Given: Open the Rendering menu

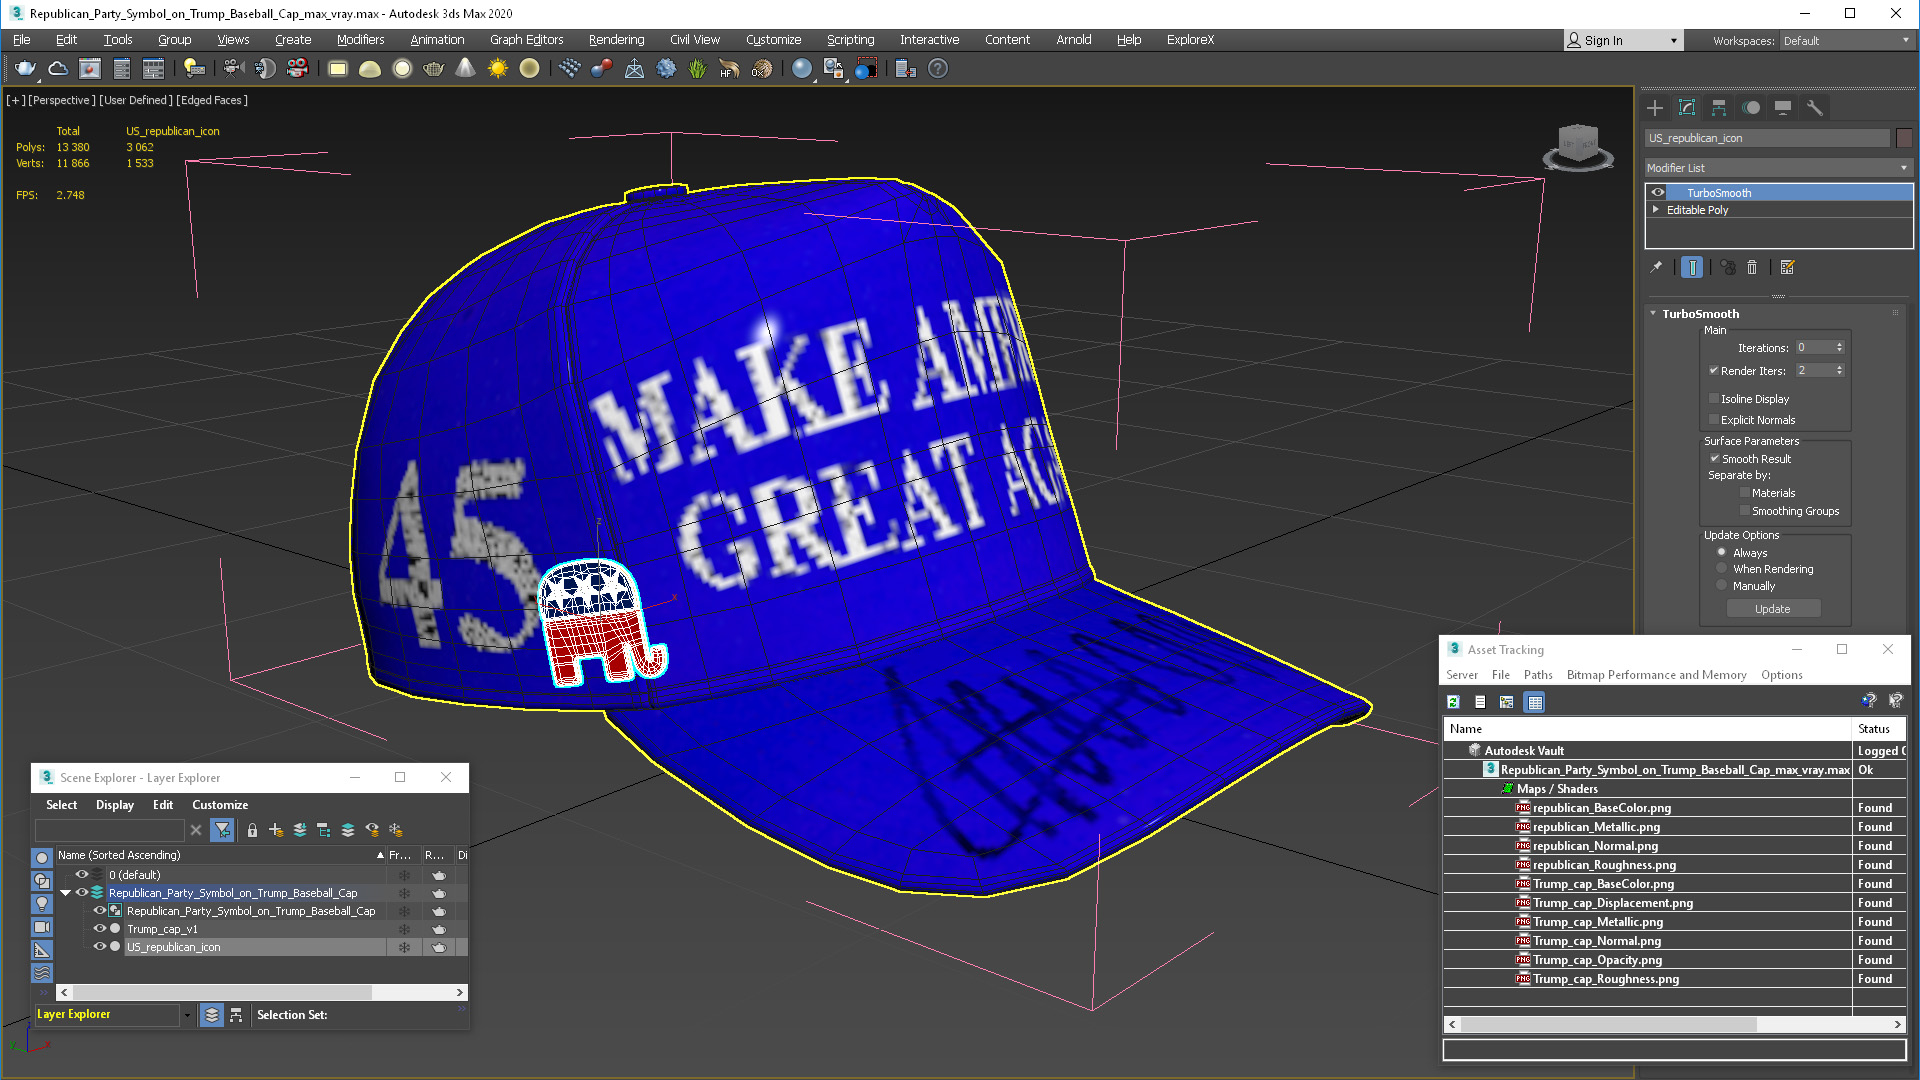Looking at the screenshot, I should pos(616,40).
